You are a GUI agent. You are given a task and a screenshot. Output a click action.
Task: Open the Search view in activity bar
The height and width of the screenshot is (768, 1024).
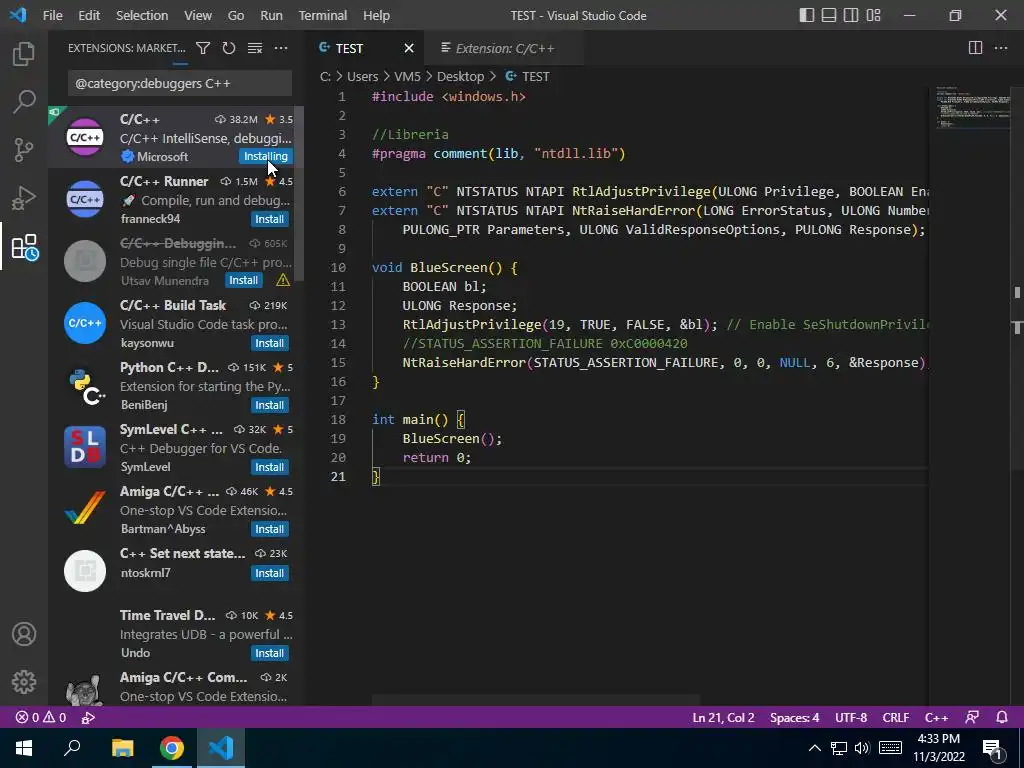[24, 101]
